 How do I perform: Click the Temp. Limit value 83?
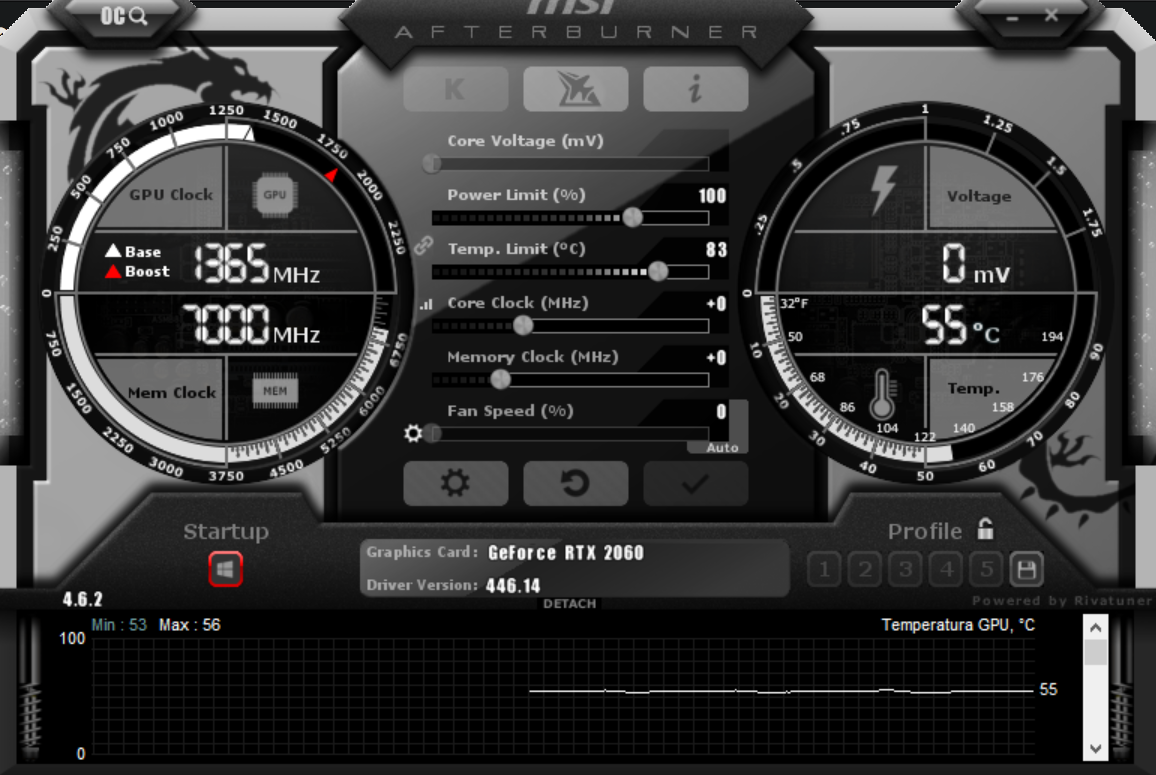(x=716, y=250)
